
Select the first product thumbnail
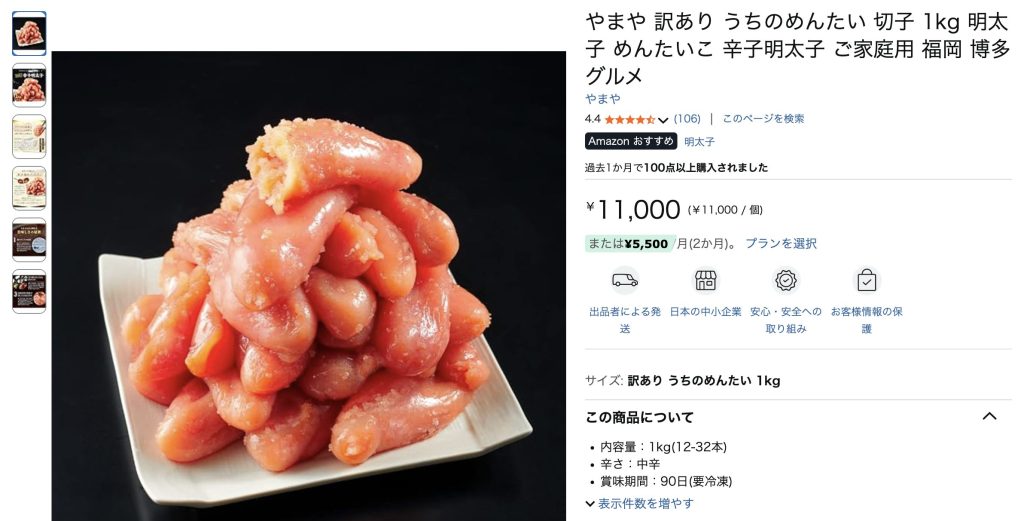coord(29,33)
